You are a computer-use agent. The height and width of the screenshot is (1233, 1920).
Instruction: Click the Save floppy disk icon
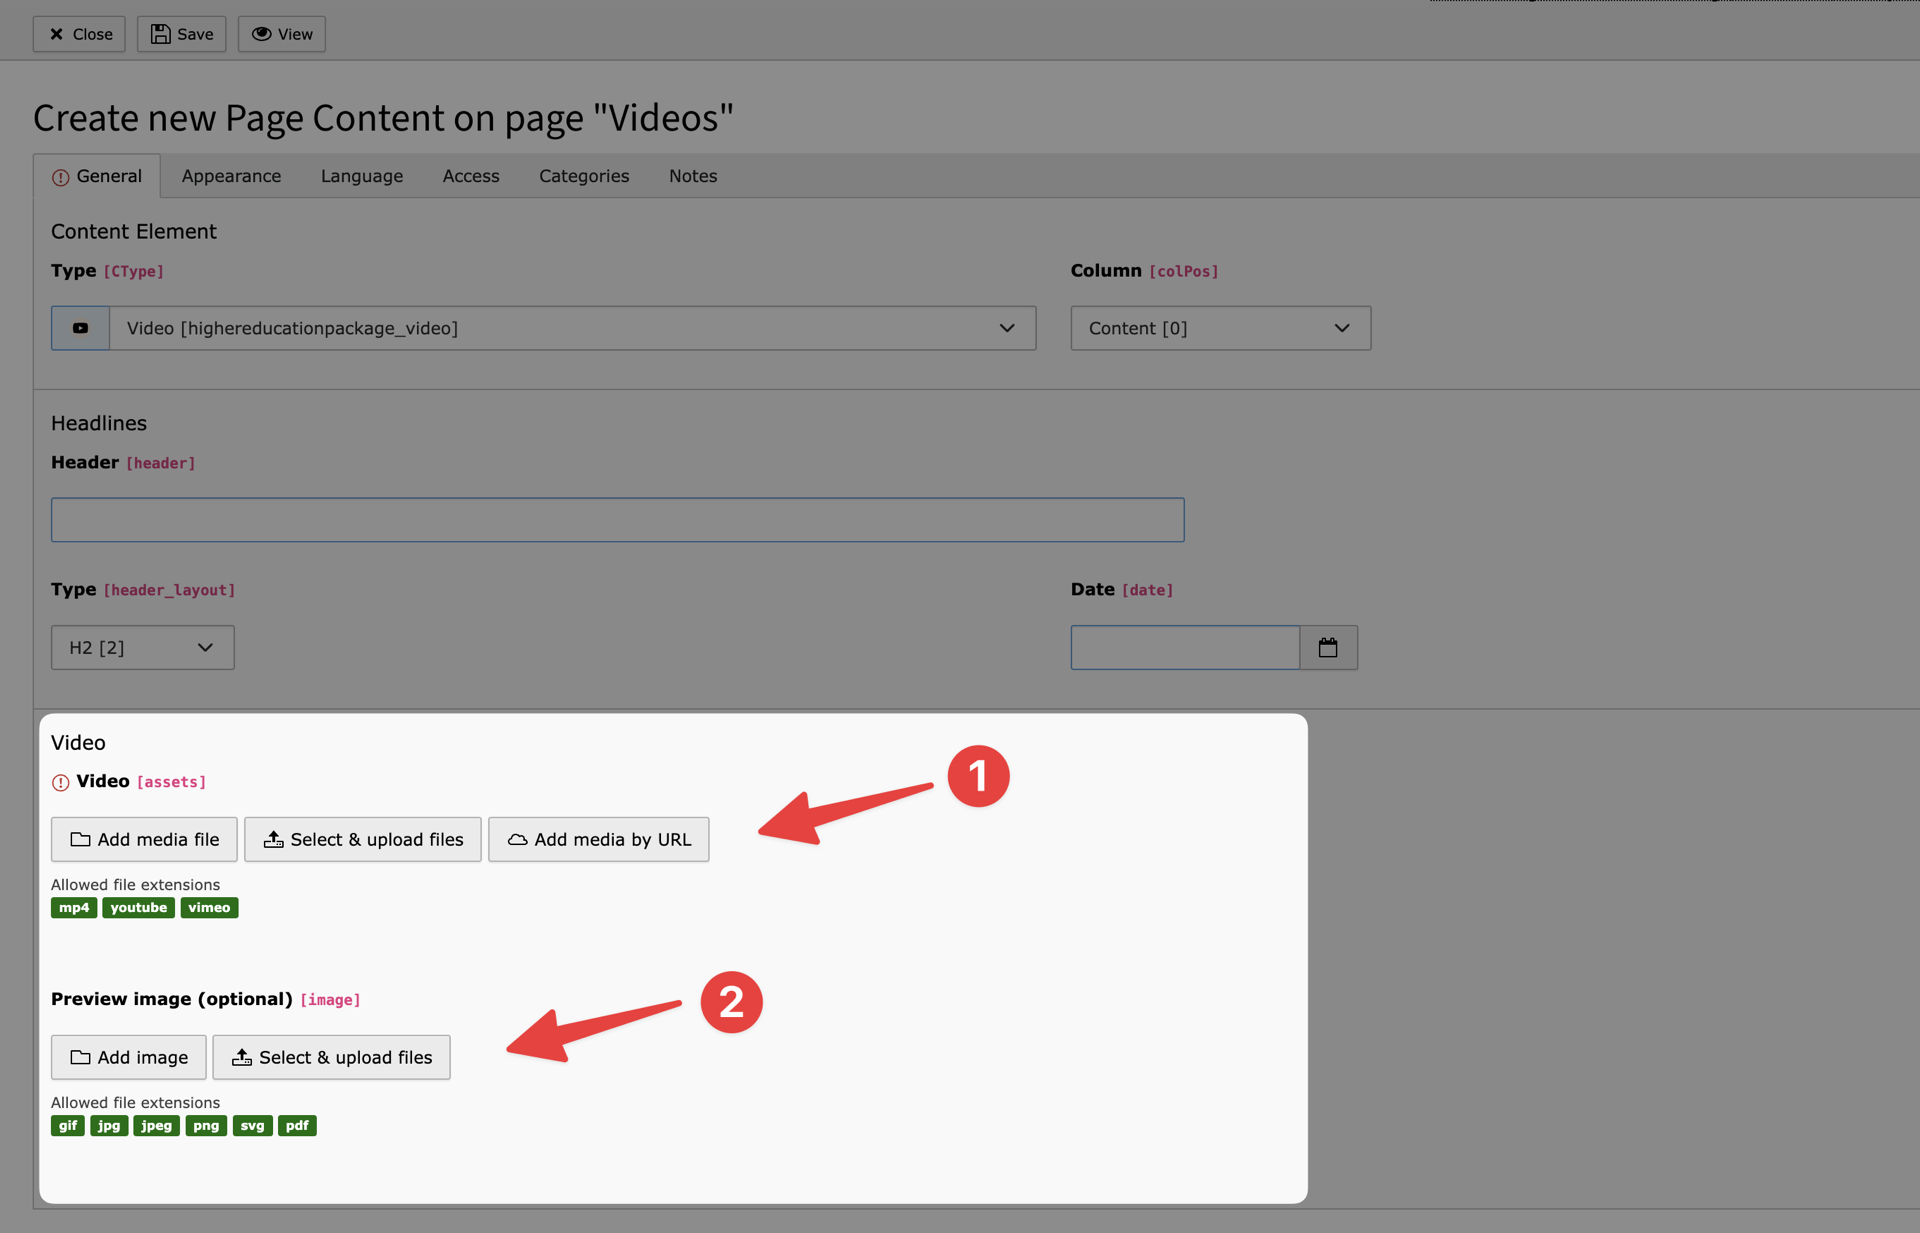[161, 34]
